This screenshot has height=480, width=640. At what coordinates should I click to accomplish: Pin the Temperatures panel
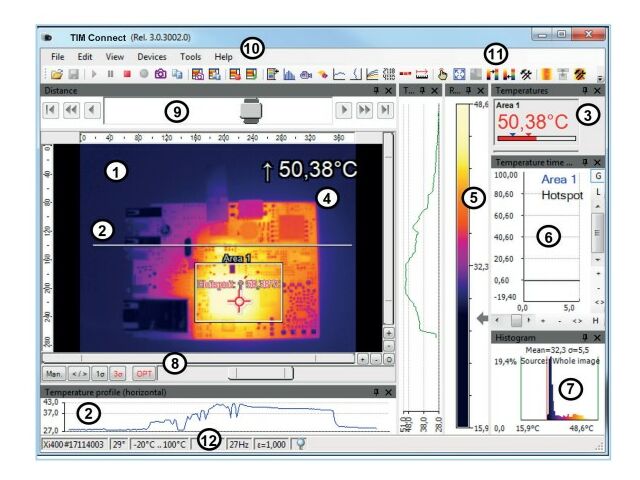584,91
